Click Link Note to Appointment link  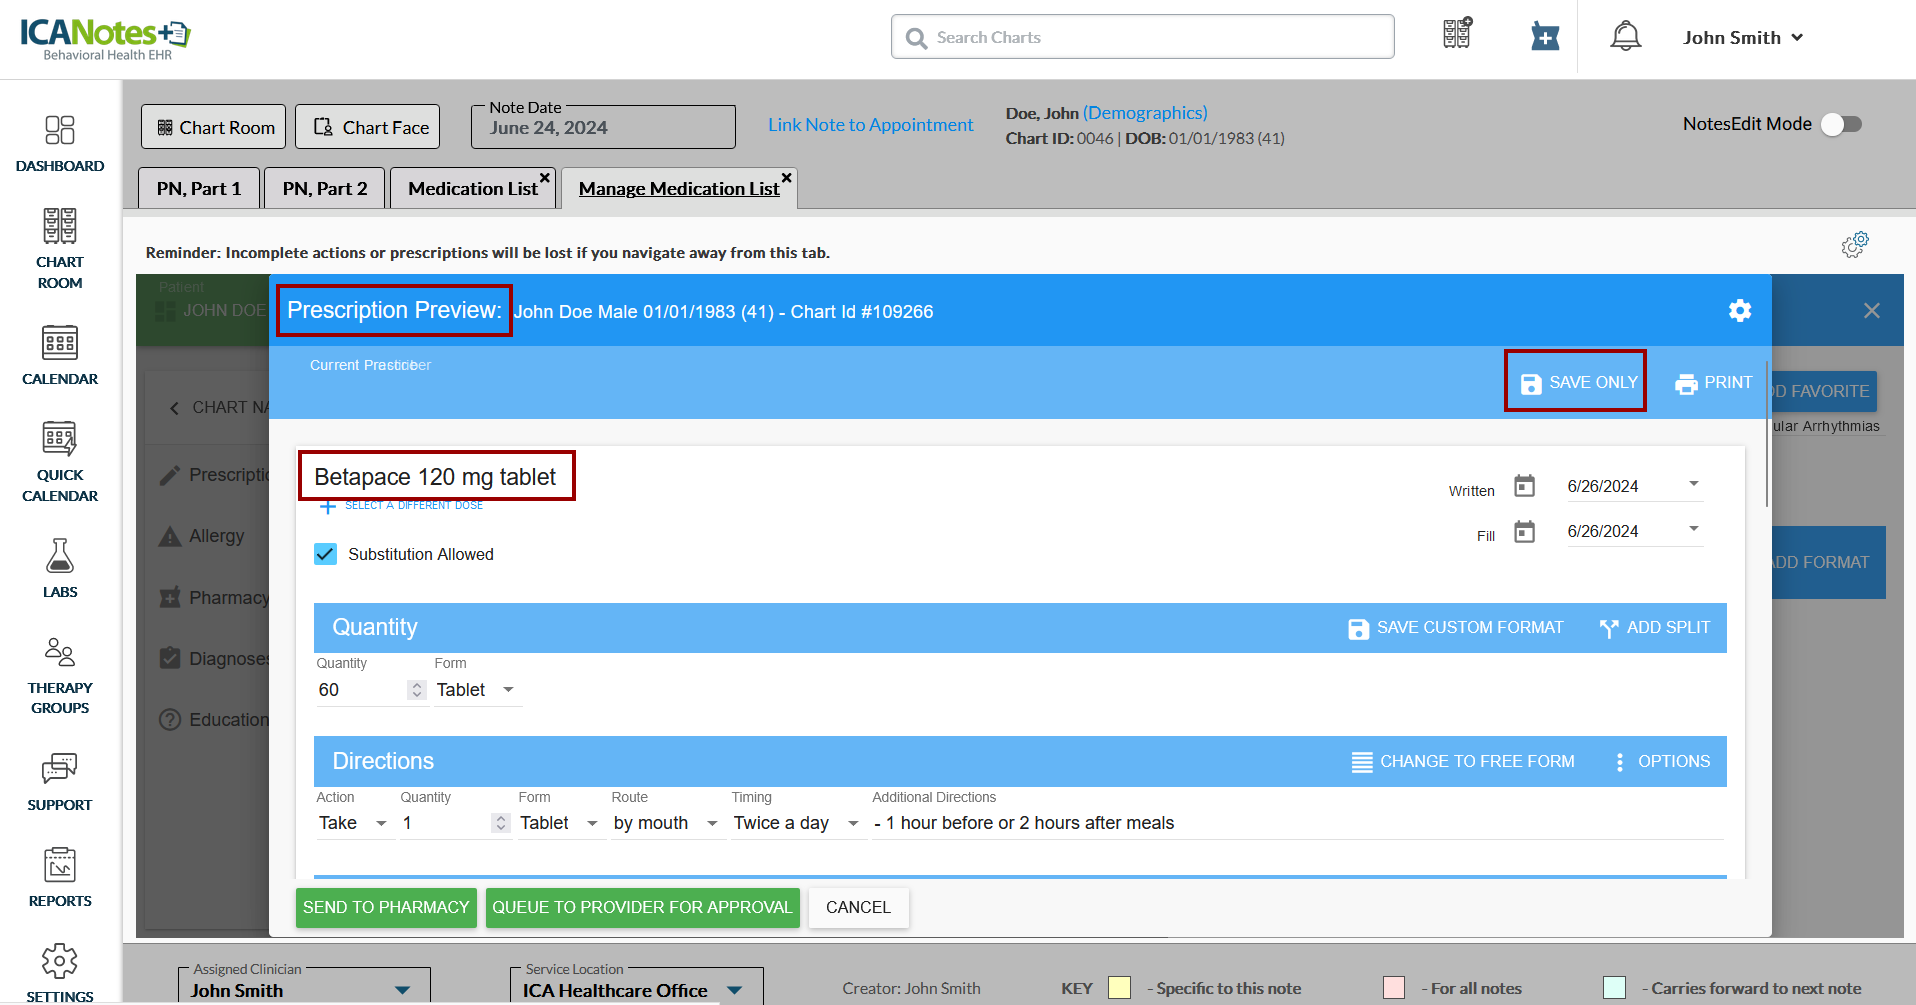pyautogui.click(x=870, y=125)
